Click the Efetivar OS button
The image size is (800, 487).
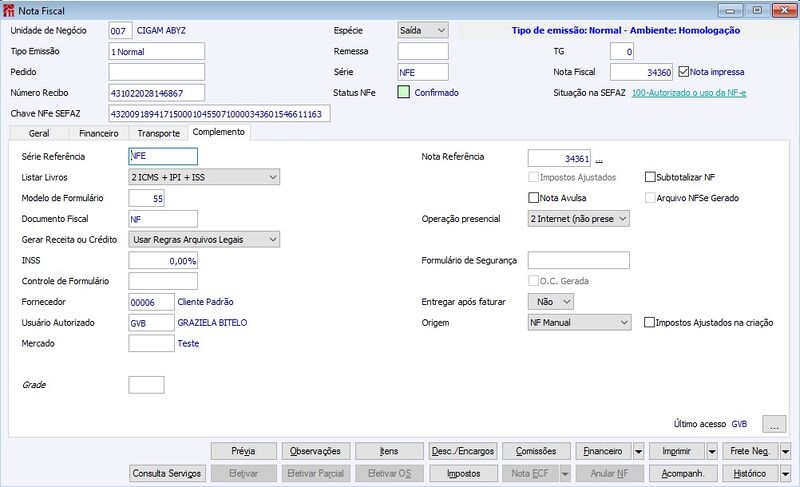(389, 474)
